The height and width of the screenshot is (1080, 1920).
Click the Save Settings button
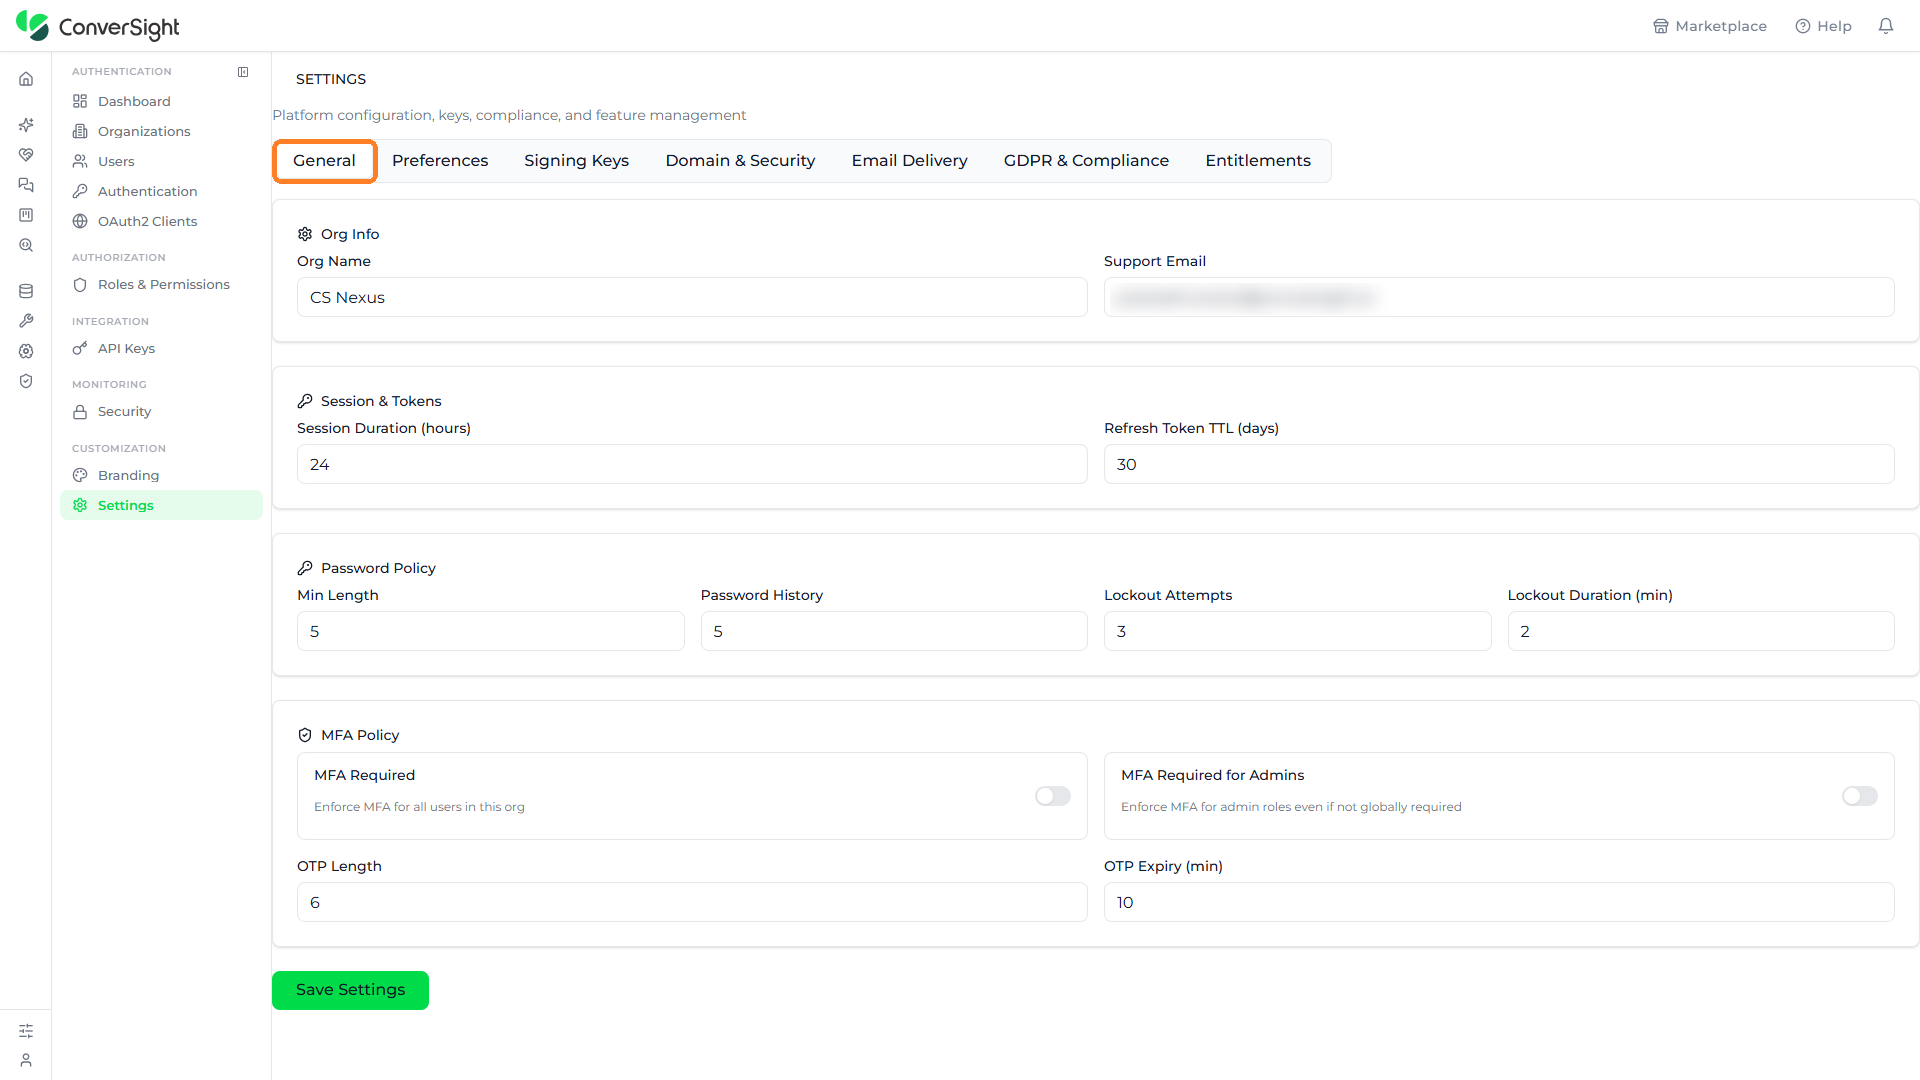click(x=350, y=990)
